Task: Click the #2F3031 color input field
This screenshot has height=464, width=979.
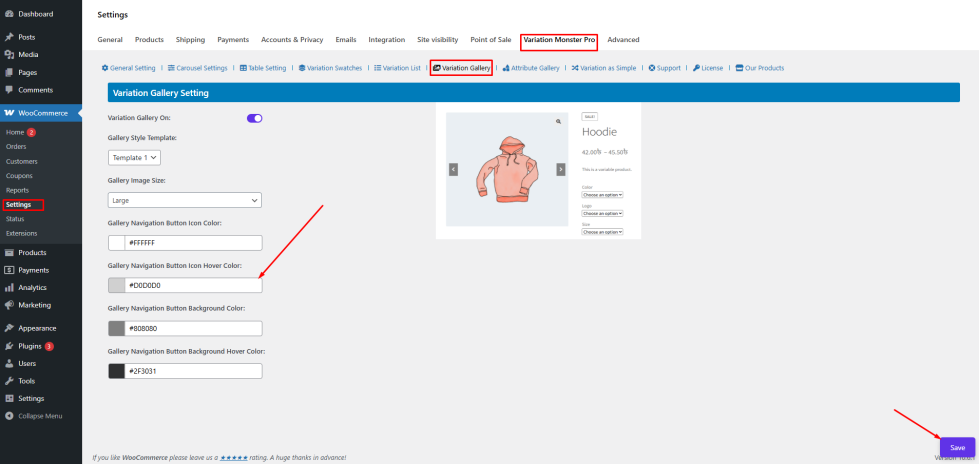Action: pos(194,371)
